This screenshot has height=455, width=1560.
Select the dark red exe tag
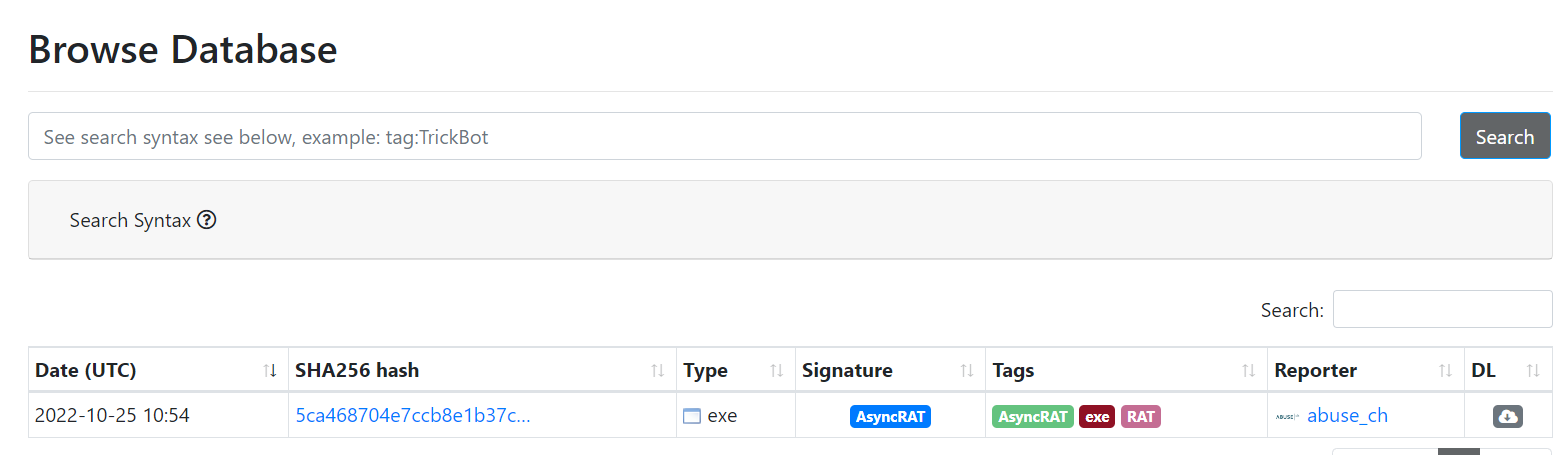pos(1097,416)
